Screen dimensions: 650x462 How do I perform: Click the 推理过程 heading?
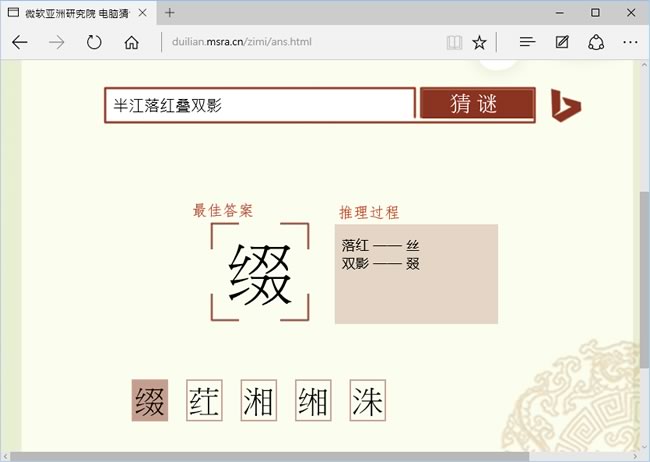click(x=369, y=212)
